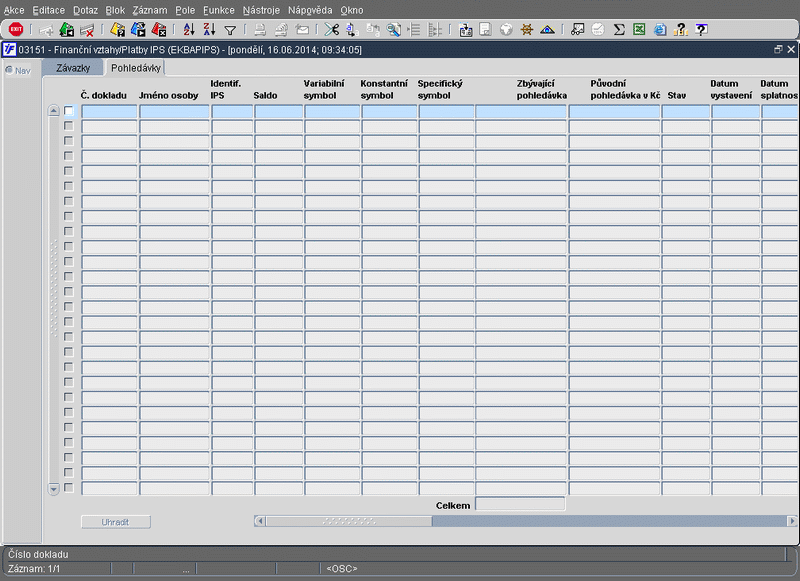The height and width of the screenshot is (581, 800).
Task: Open the Okno menu
Action: pyautogui.click(x=352, y=10)
